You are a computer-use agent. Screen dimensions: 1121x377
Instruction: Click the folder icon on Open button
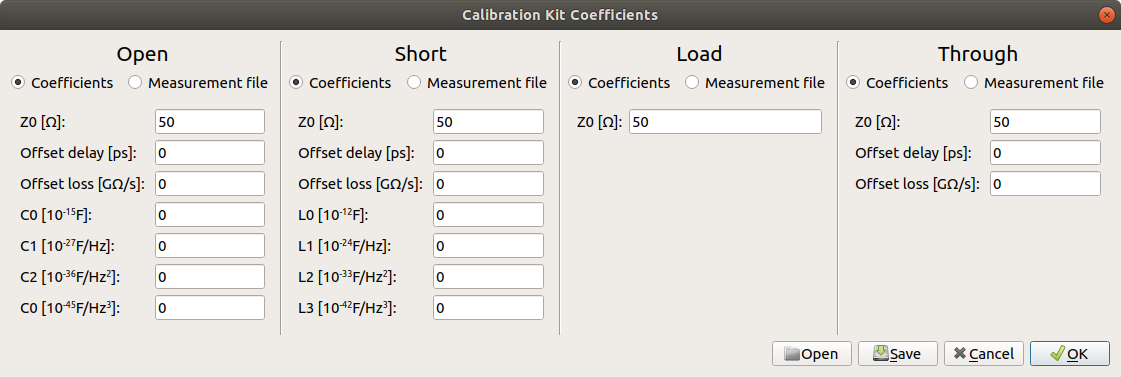(x=792, y=353)
